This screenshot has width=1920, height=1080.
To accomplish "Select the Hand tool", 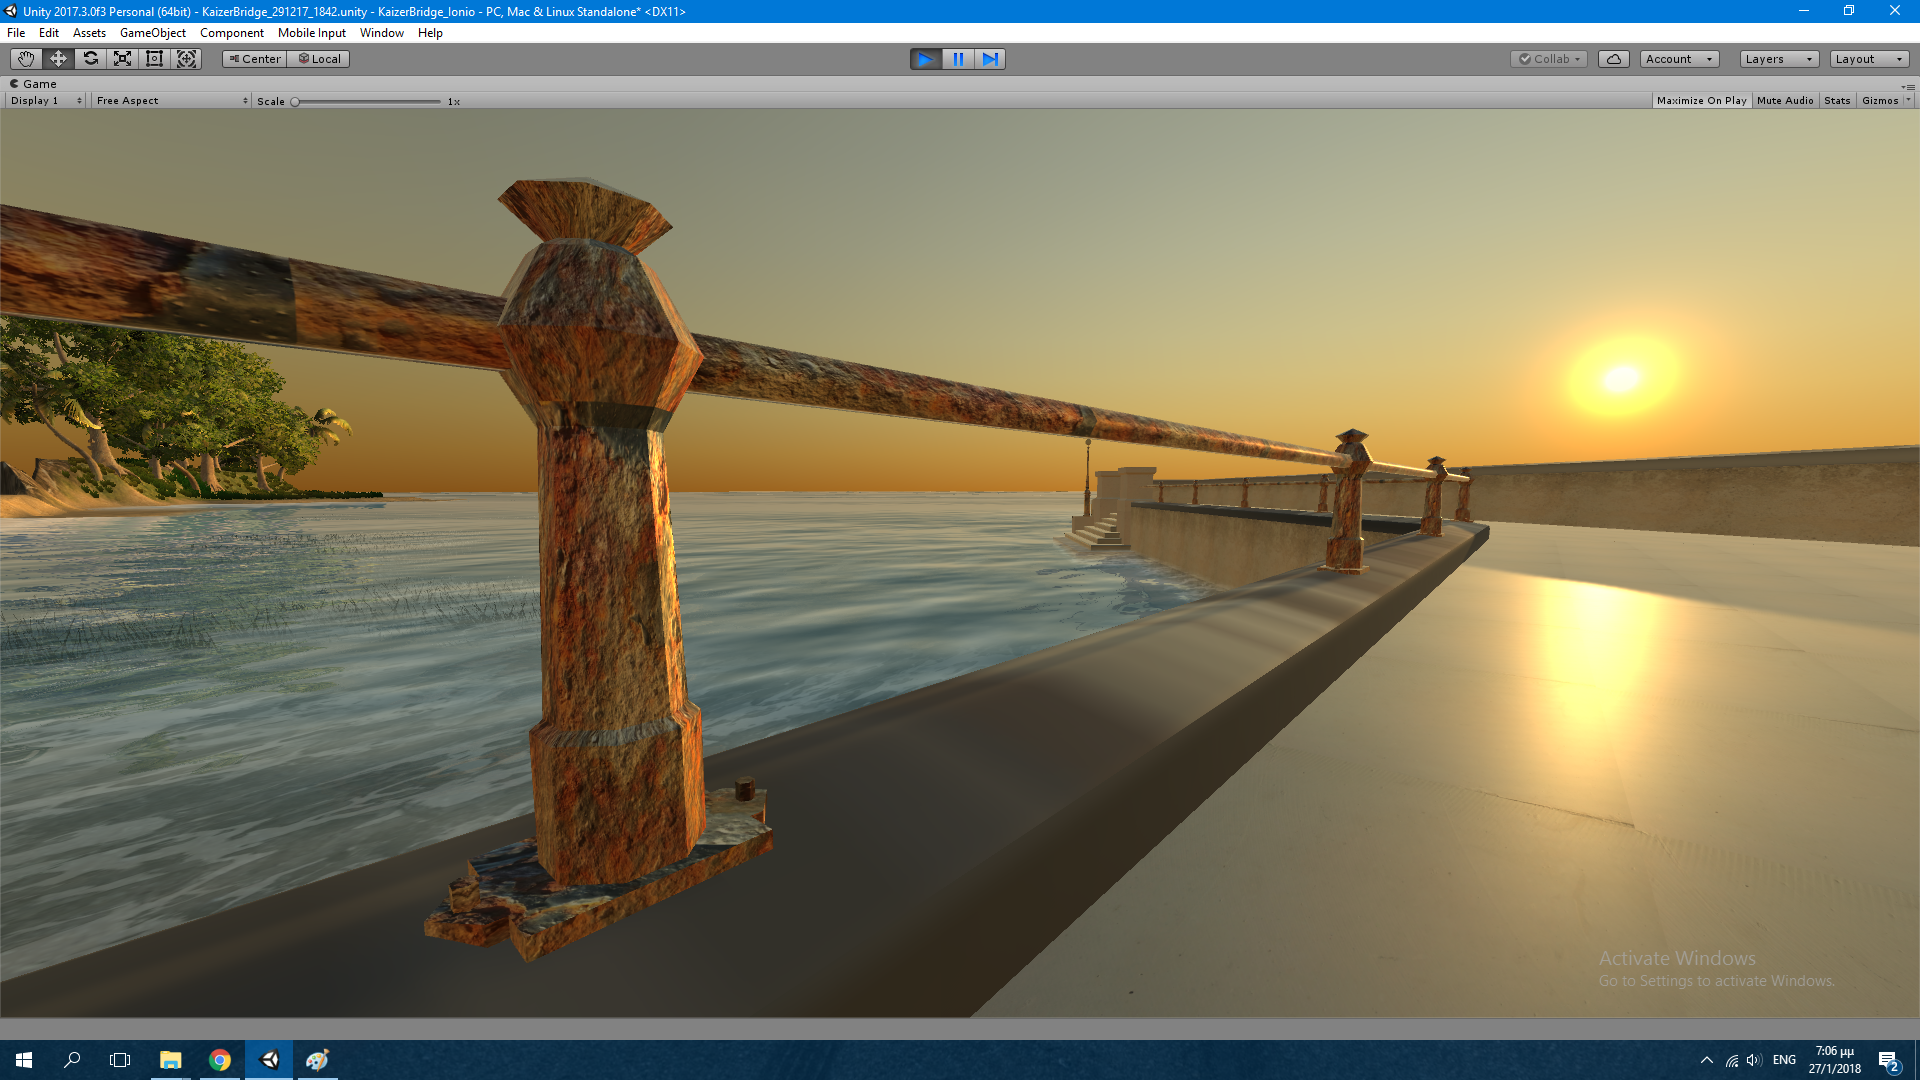I will pyautogui.click(x=26, y=59).
